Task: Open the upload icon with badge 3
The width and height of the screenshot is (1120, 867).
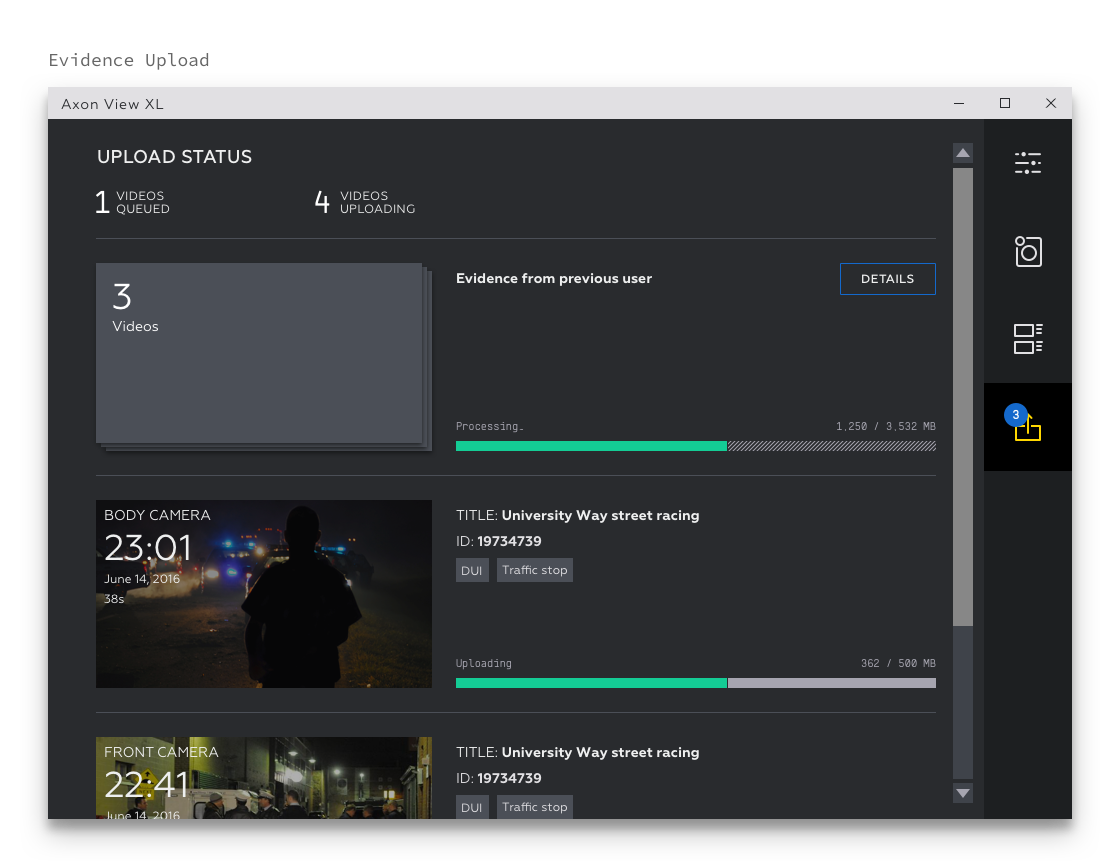Action: 1027,426
